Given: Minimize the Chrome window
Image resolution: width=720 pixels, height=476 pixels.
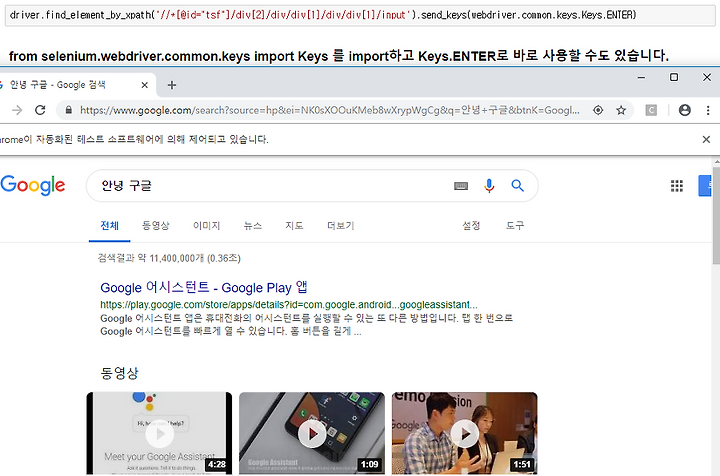Looking at the screenshot, I should 641,78.
